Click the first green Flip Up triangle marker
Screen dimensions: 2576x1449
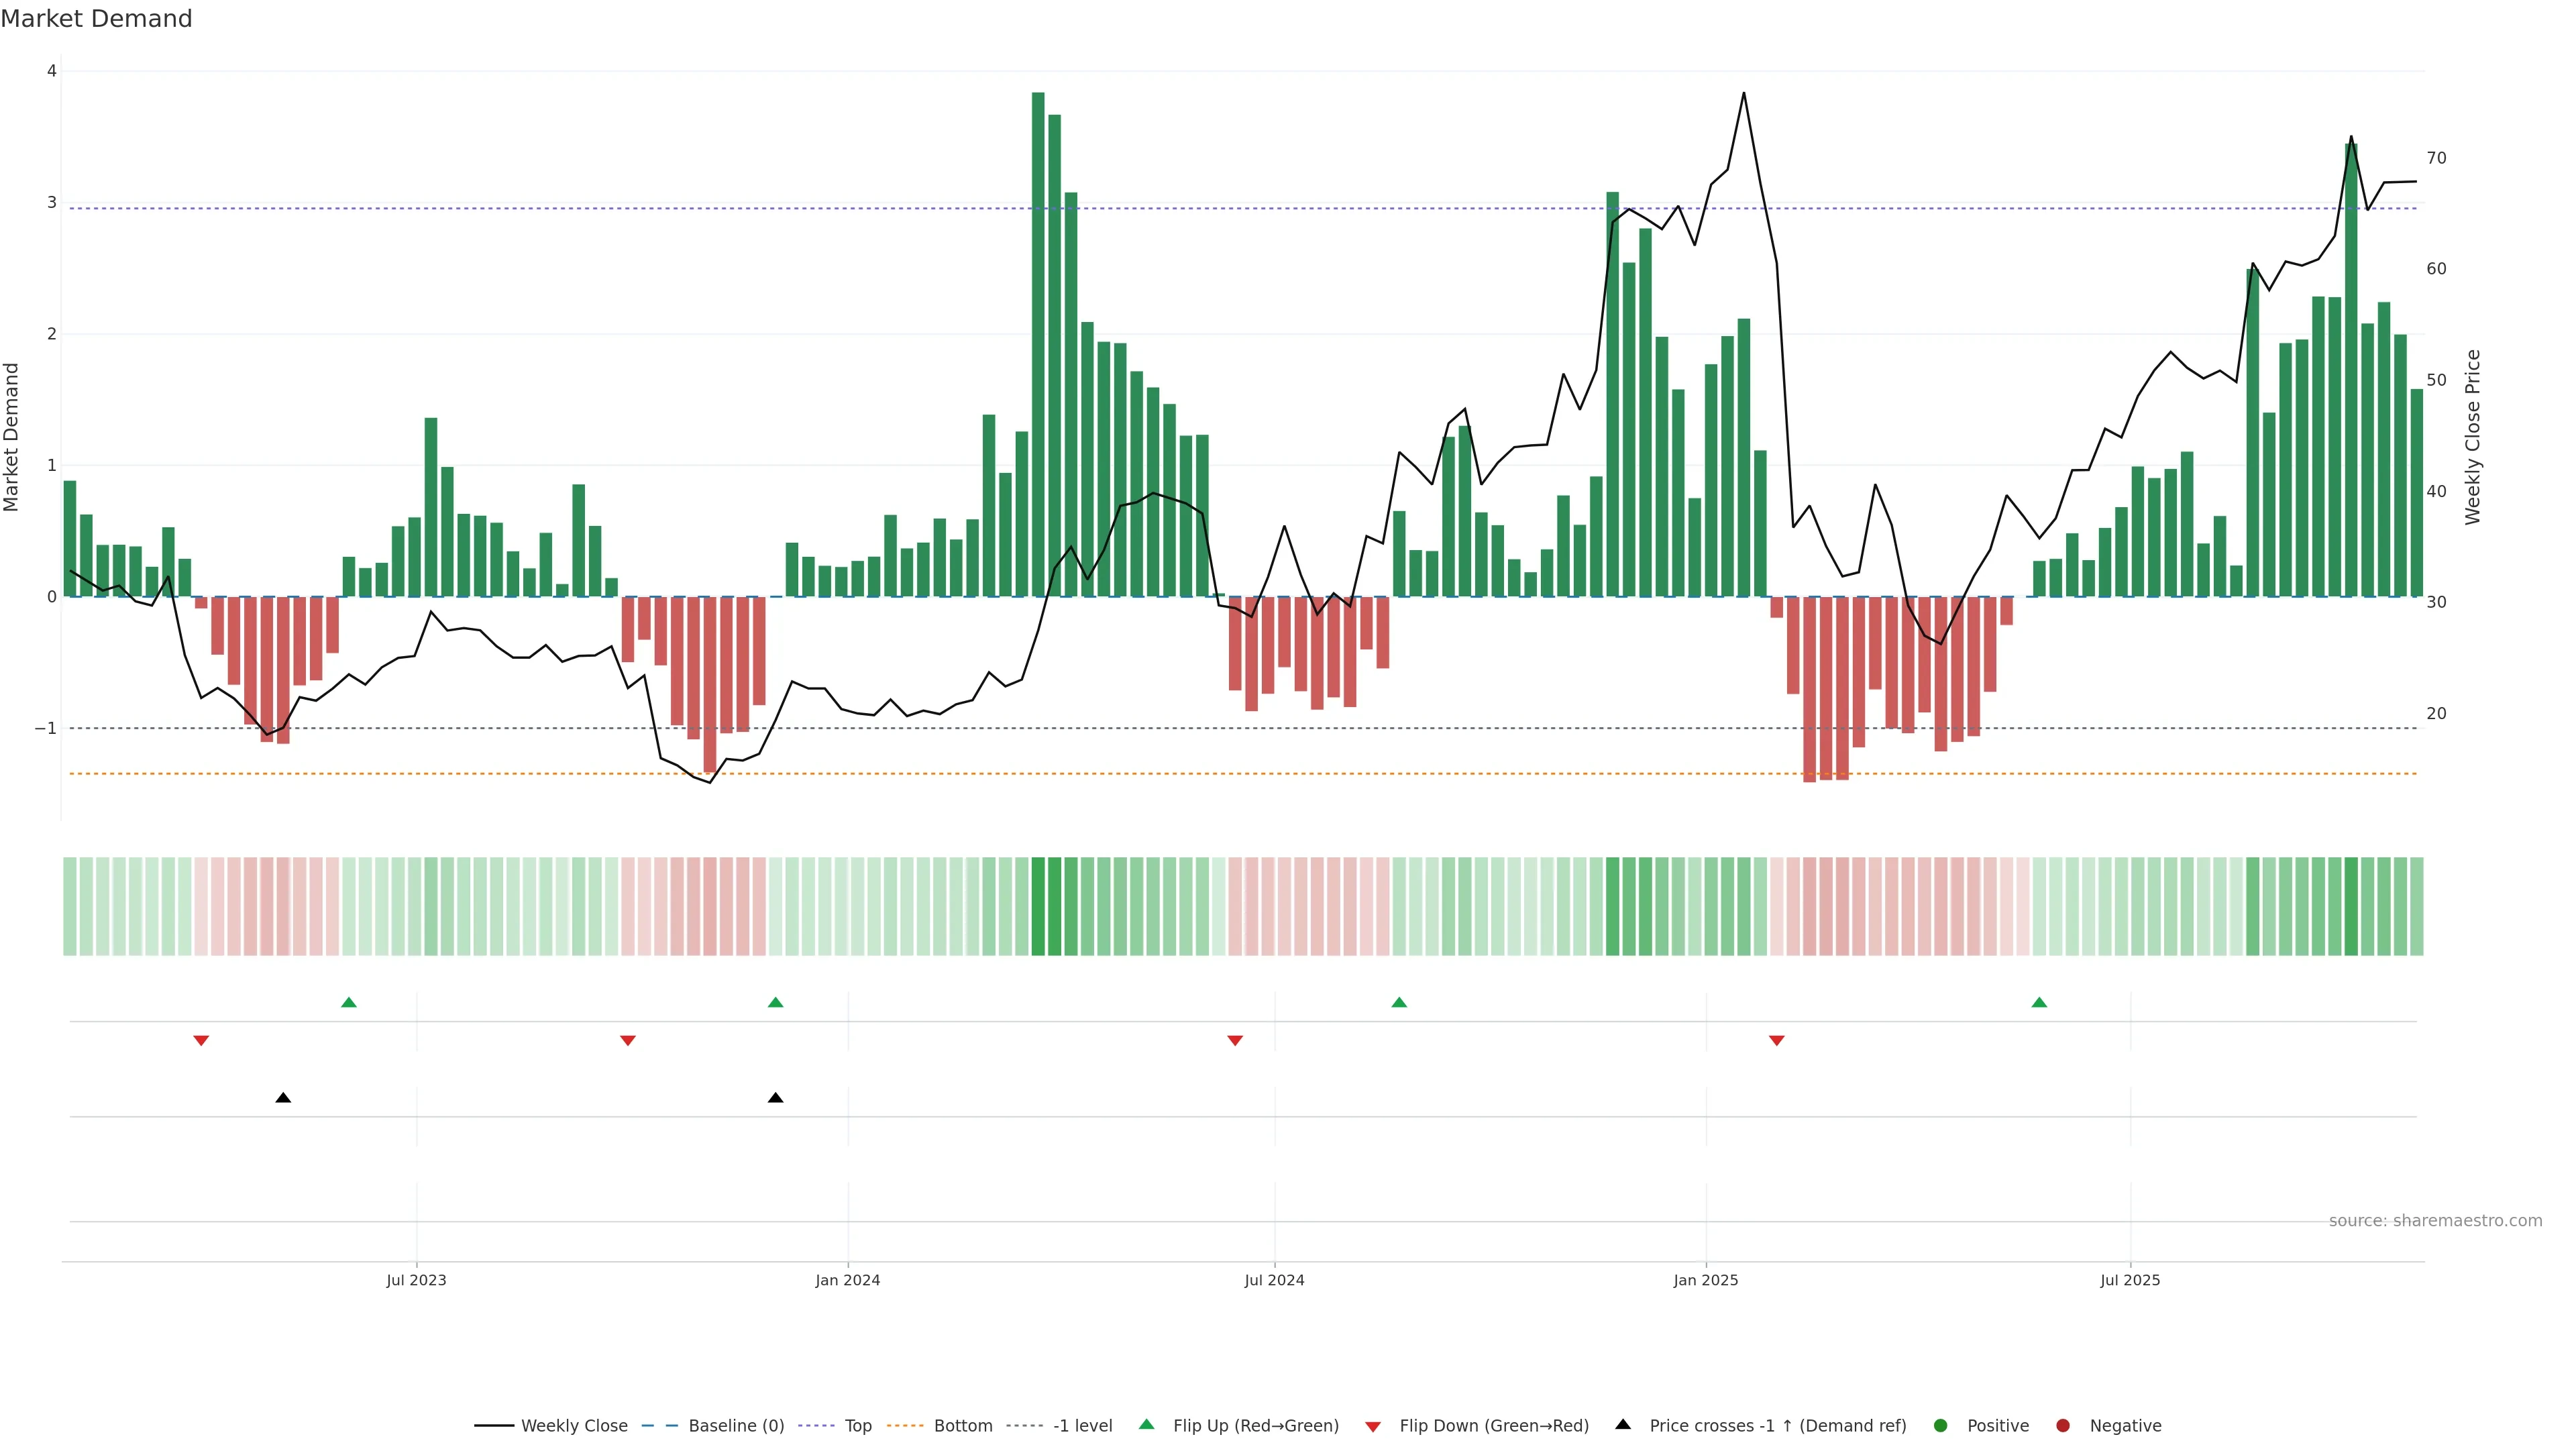point(349,1002)
